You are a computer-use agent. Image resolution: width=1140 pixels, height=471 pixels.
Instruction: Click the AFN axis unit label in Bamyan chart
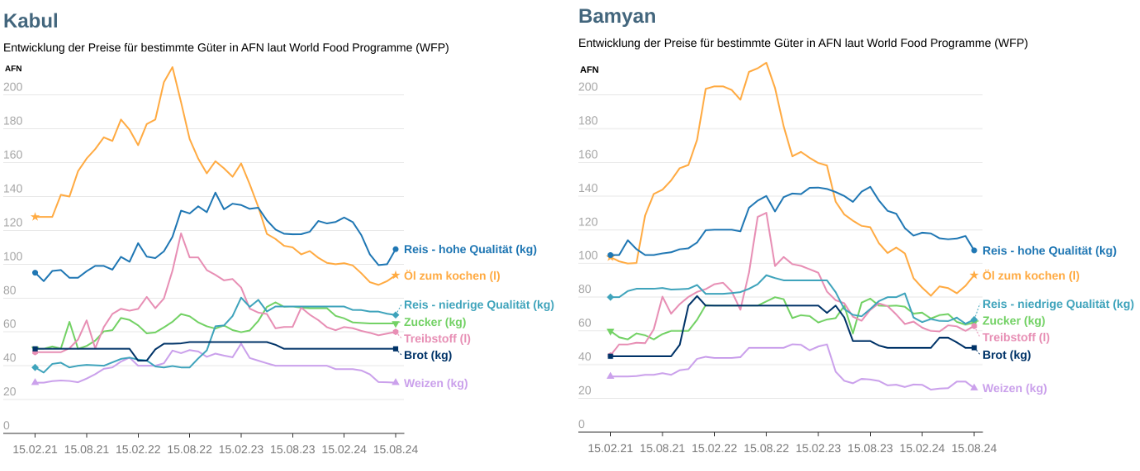click(x=589, y=69)
